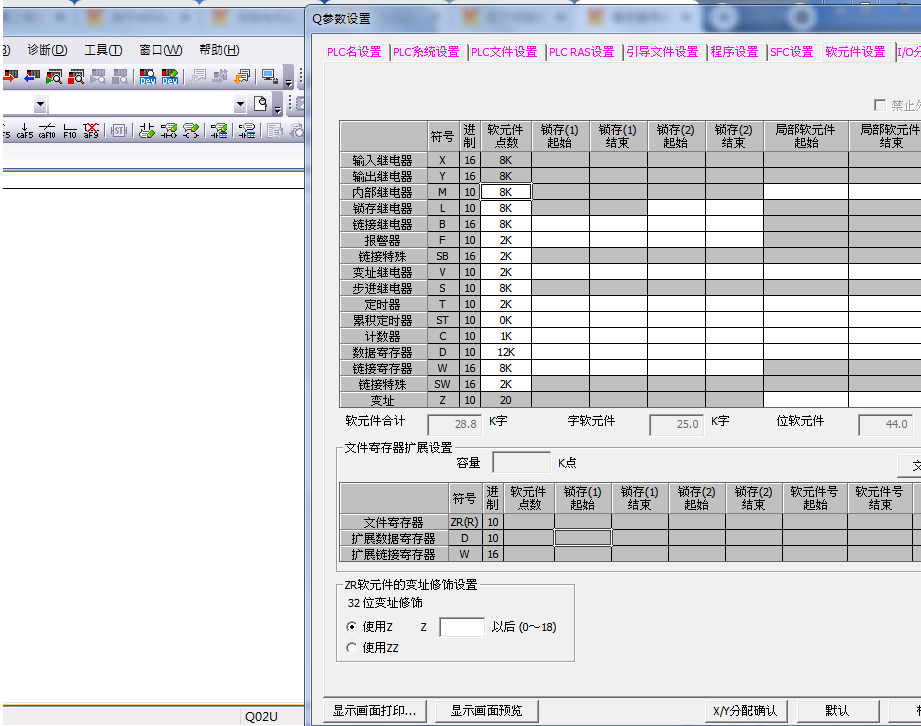Expand the wide toolbar combo box dropdown
This screenshot has height=726, width=921.
coord(240,104)
